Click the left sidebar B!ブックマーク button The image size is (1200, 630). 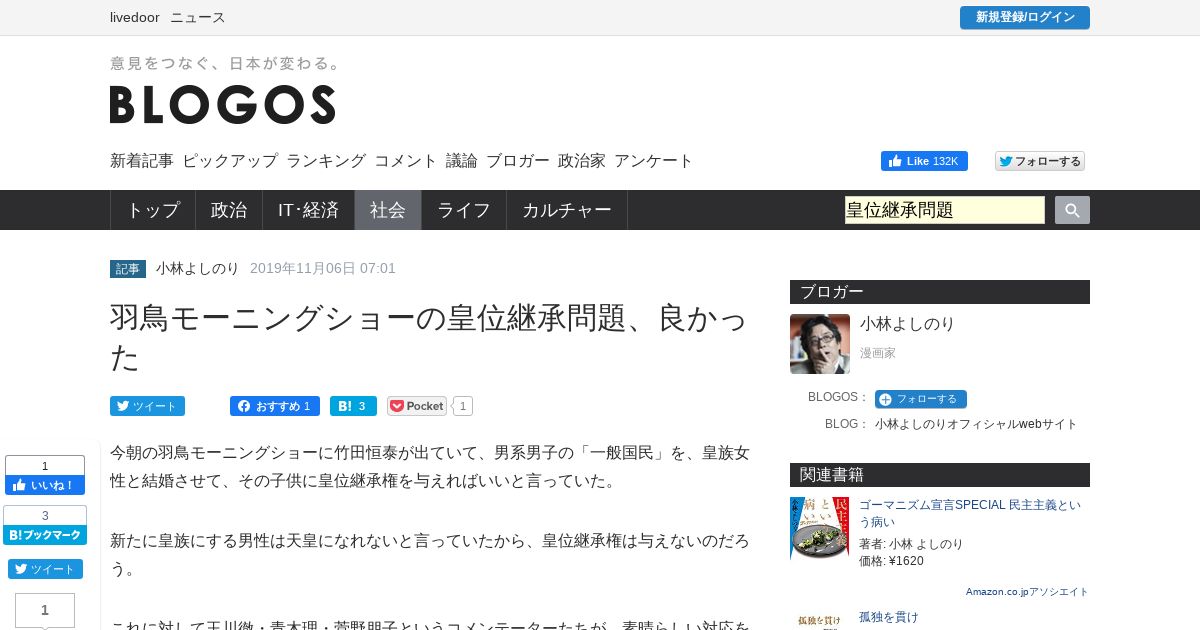[x=45, y=535]
